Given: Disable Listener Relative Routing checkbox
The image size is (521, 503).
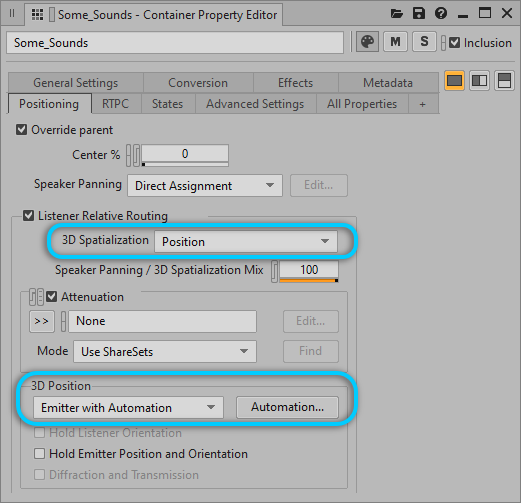Looking at the screenshot, I should click(x=29, y=216).
